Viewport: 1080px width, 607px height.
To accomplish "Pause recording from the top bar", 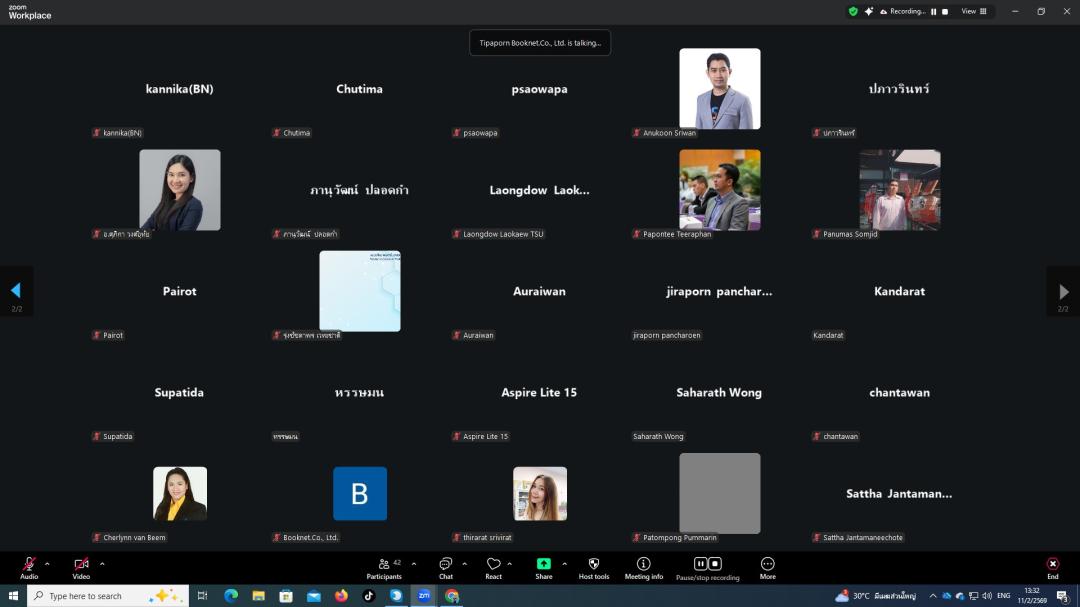I will pyautogui.click(x=934, y=12).
